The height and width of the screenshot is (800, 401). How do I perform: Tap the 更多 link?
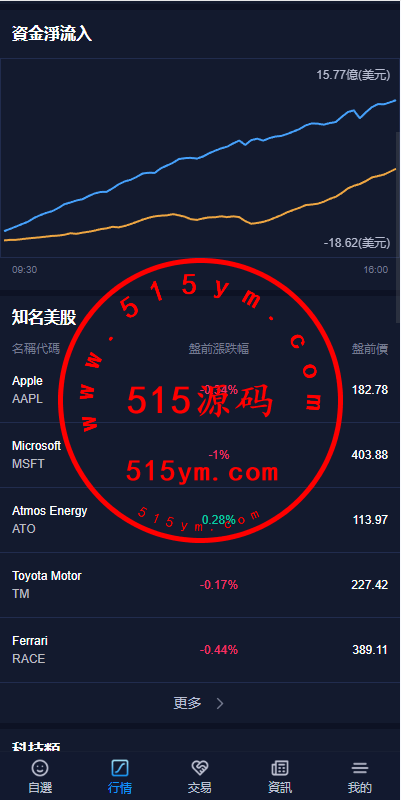[x=188, y=703]
